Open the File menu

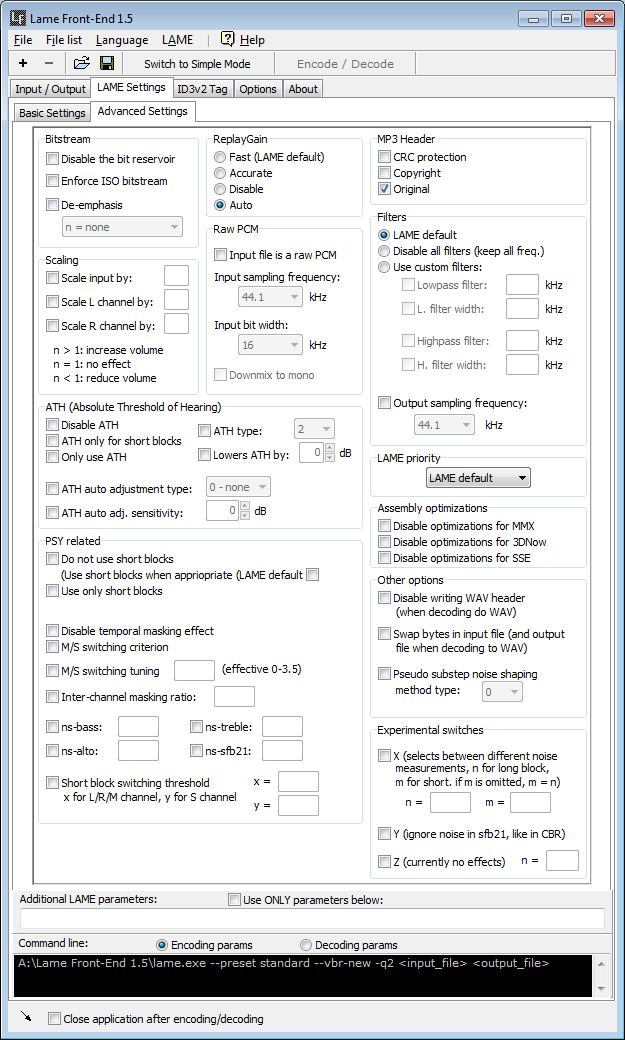point(23,40)
